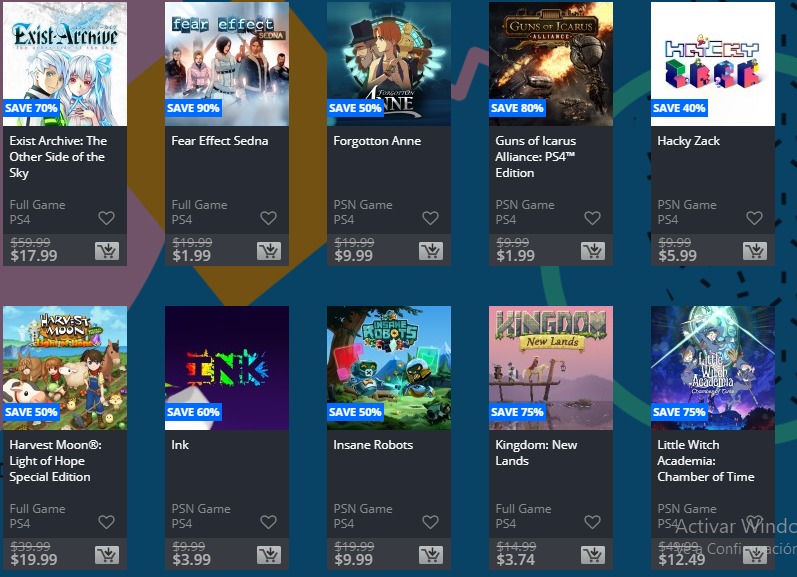
Task: Add Ink to cart
Action: point(269,555)
